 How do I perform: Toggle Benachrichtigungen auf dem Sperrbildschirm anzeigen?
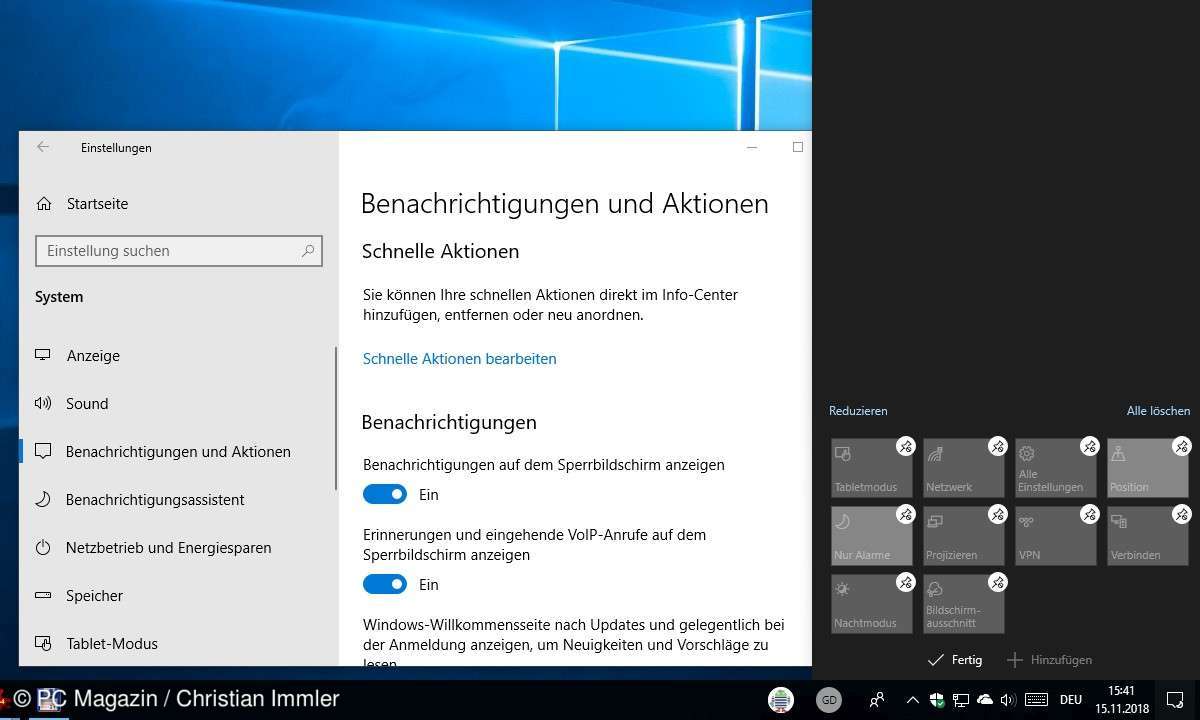pos(385,495)
